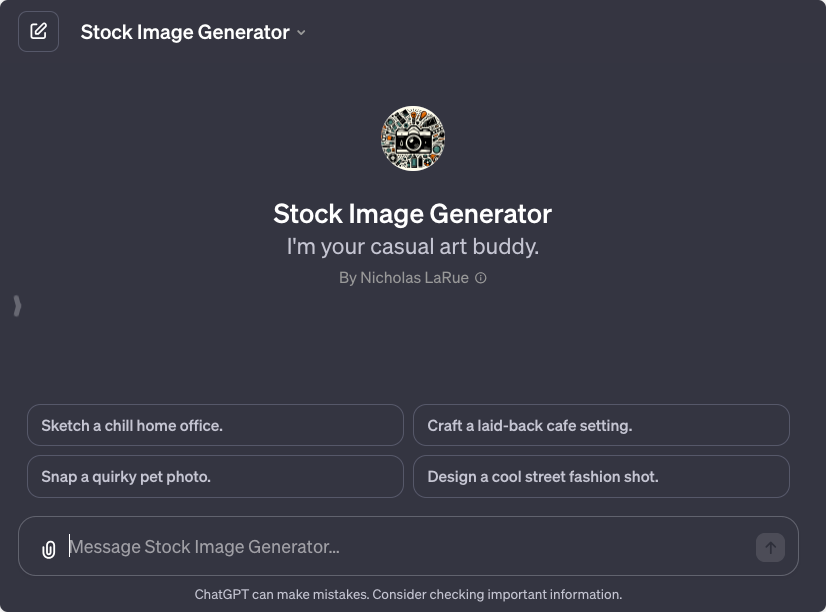
Task: Select the pencil-square new chat icon
Action: click(38, 31)
